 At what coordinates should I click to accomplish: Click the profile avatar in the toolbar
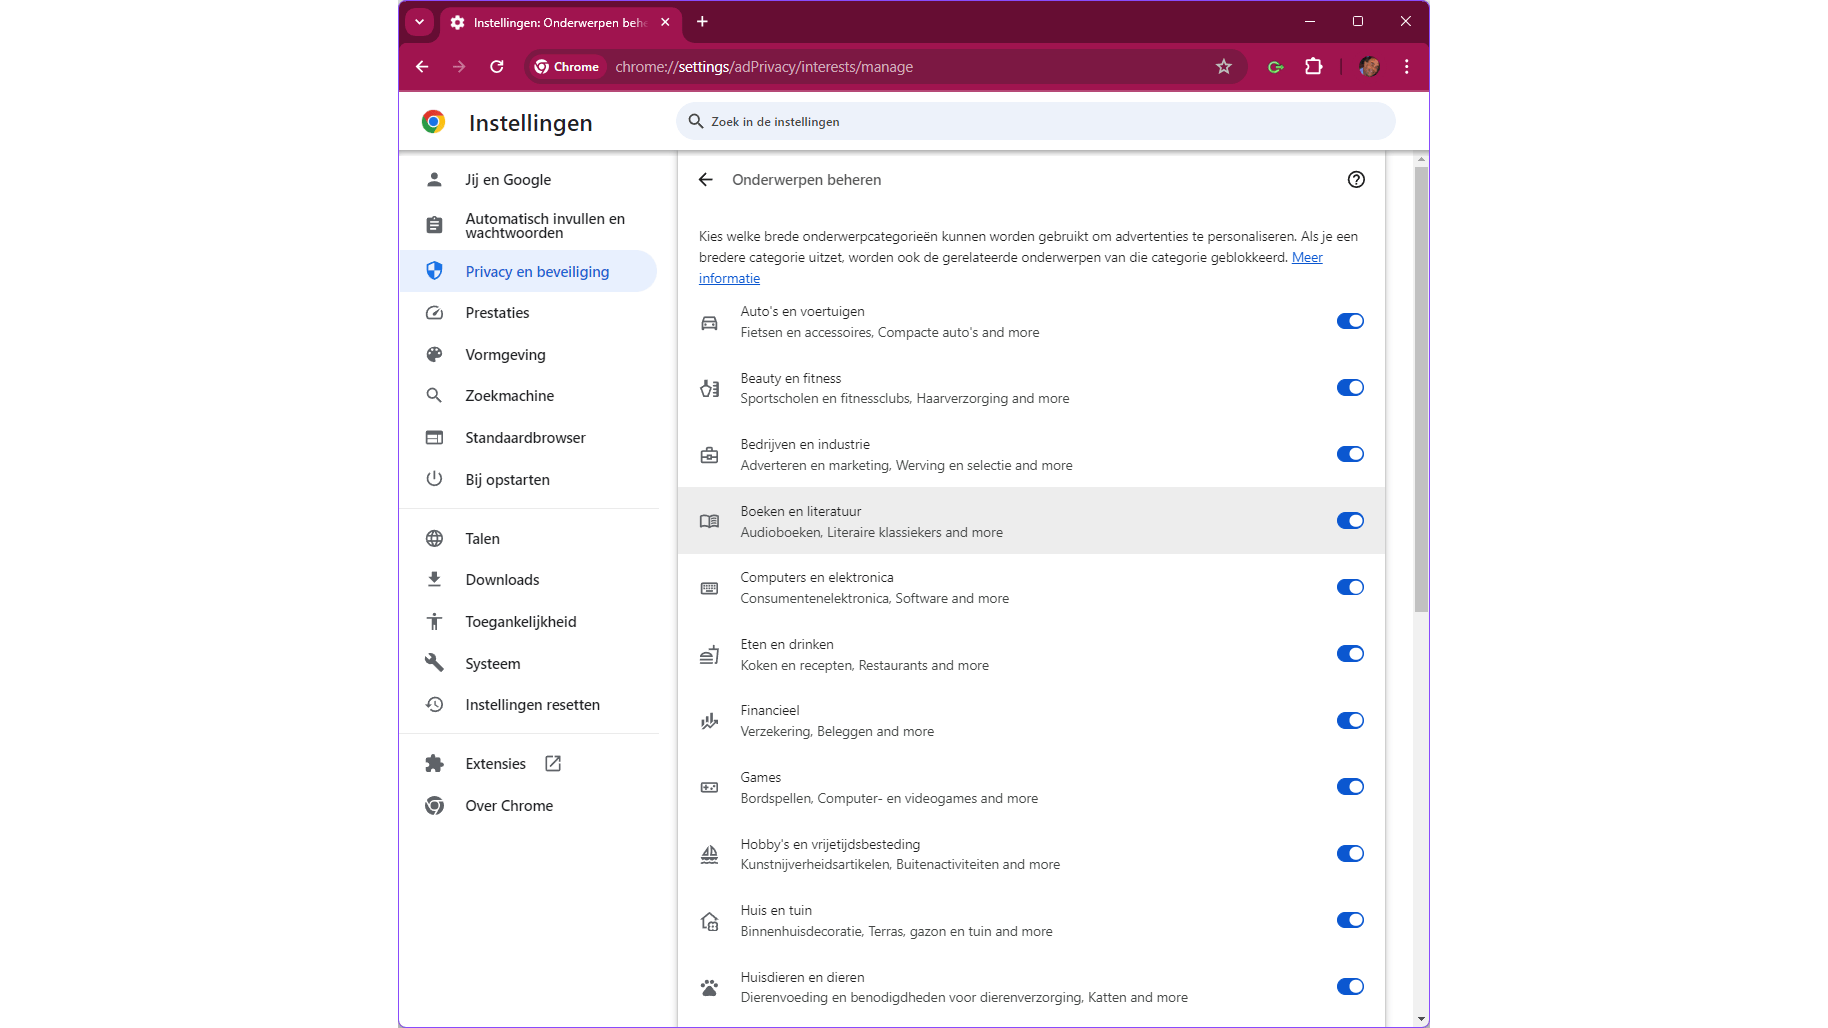click(x=1370, y=67)
